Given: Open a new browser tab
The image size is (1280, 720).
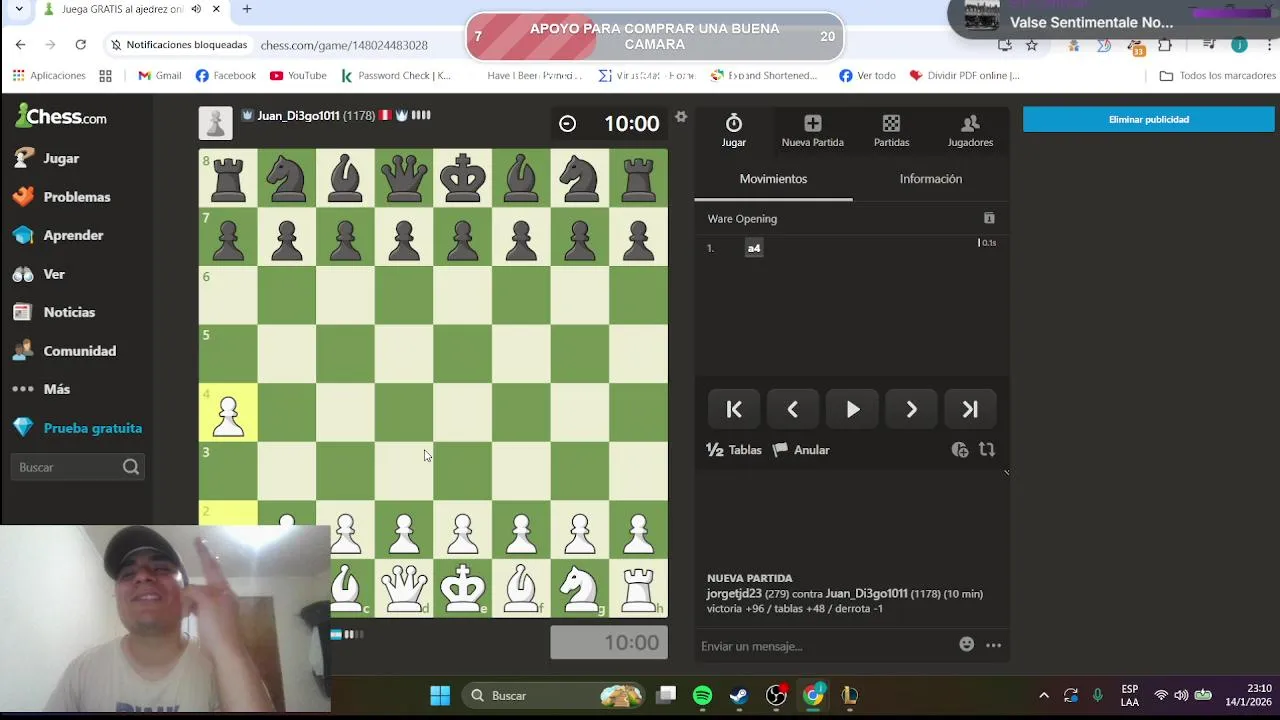Looking at the screenshot, I should tap(247, 9).
